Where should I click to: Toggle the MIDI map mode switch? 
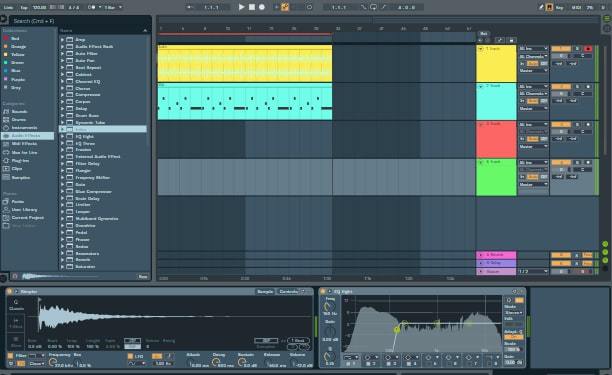click(576, 7)
